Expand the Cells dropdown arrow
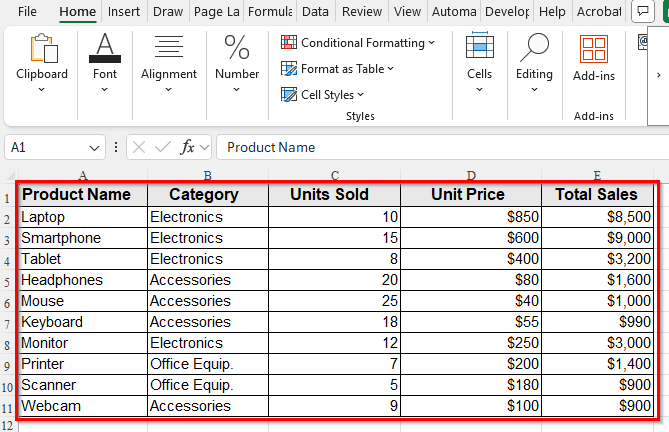Screen dimensions: 669x432 479,90
